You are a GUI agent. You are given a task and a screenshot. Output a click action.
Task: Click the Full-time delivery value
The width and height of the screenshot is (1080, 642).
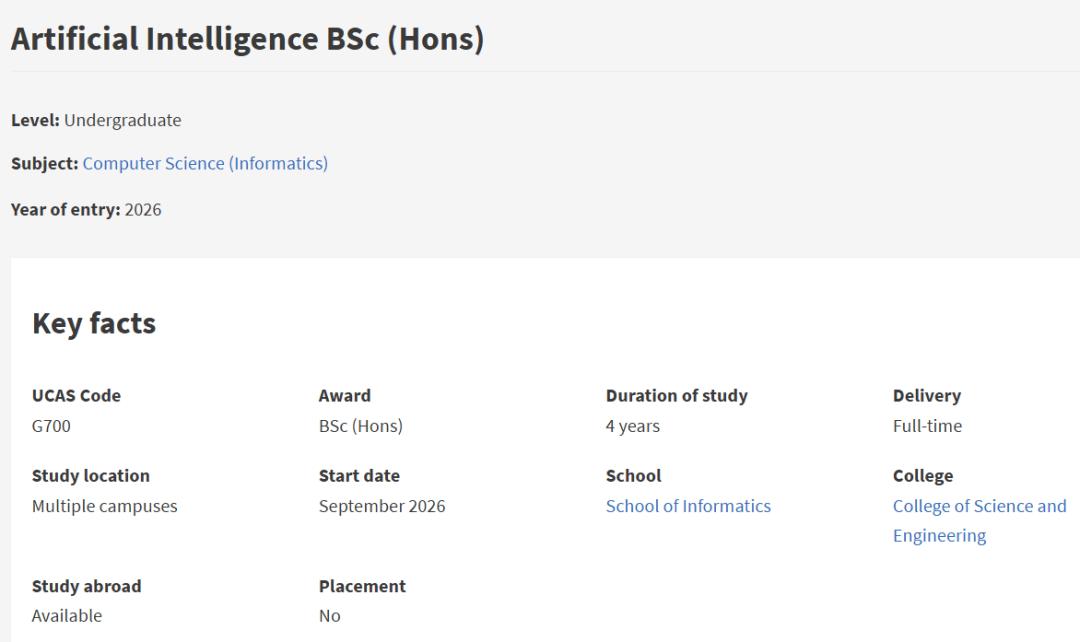(927, 426)
